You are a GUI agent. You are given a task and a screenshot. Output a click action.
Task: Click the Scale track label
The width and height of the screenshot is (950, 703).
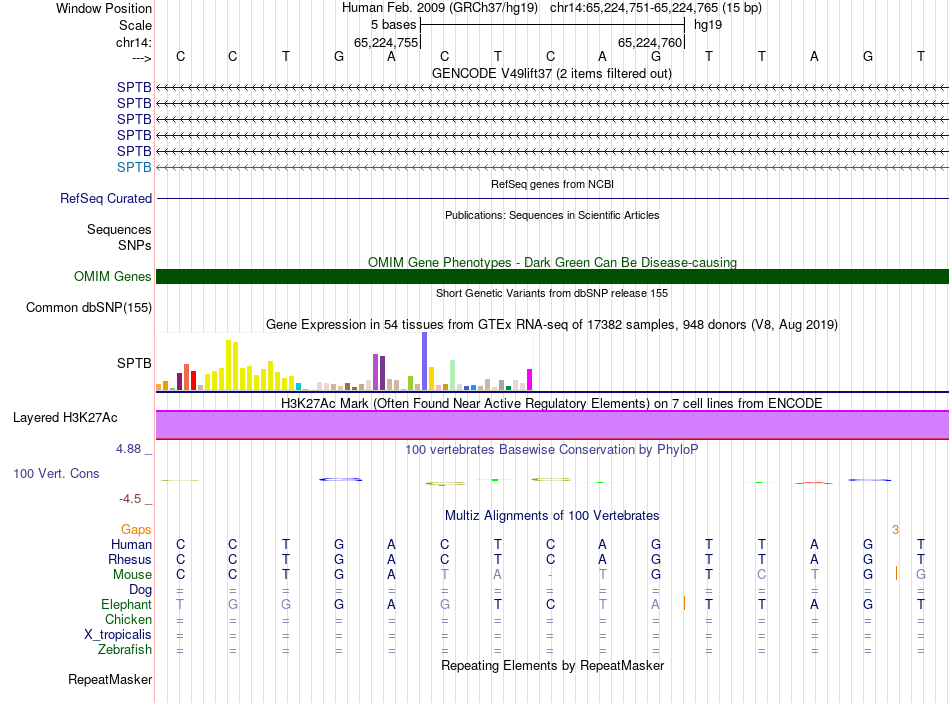(135, 25)
